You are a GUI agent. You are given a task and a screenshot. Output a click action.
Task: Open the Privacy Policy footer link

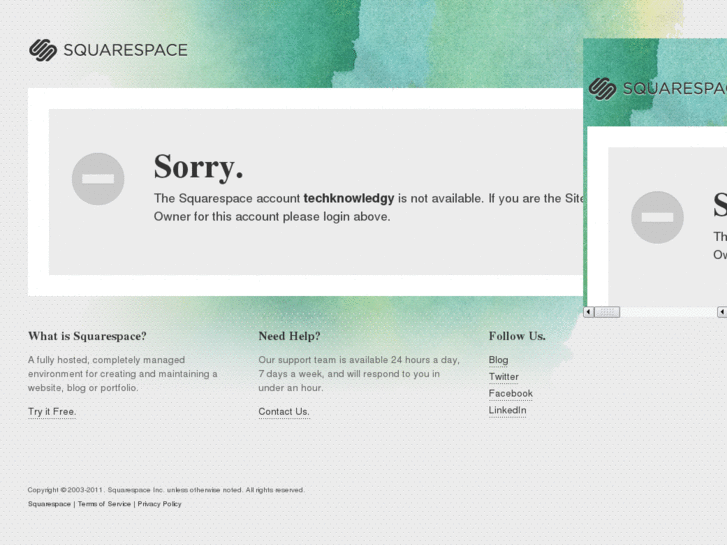click(159, 504)
